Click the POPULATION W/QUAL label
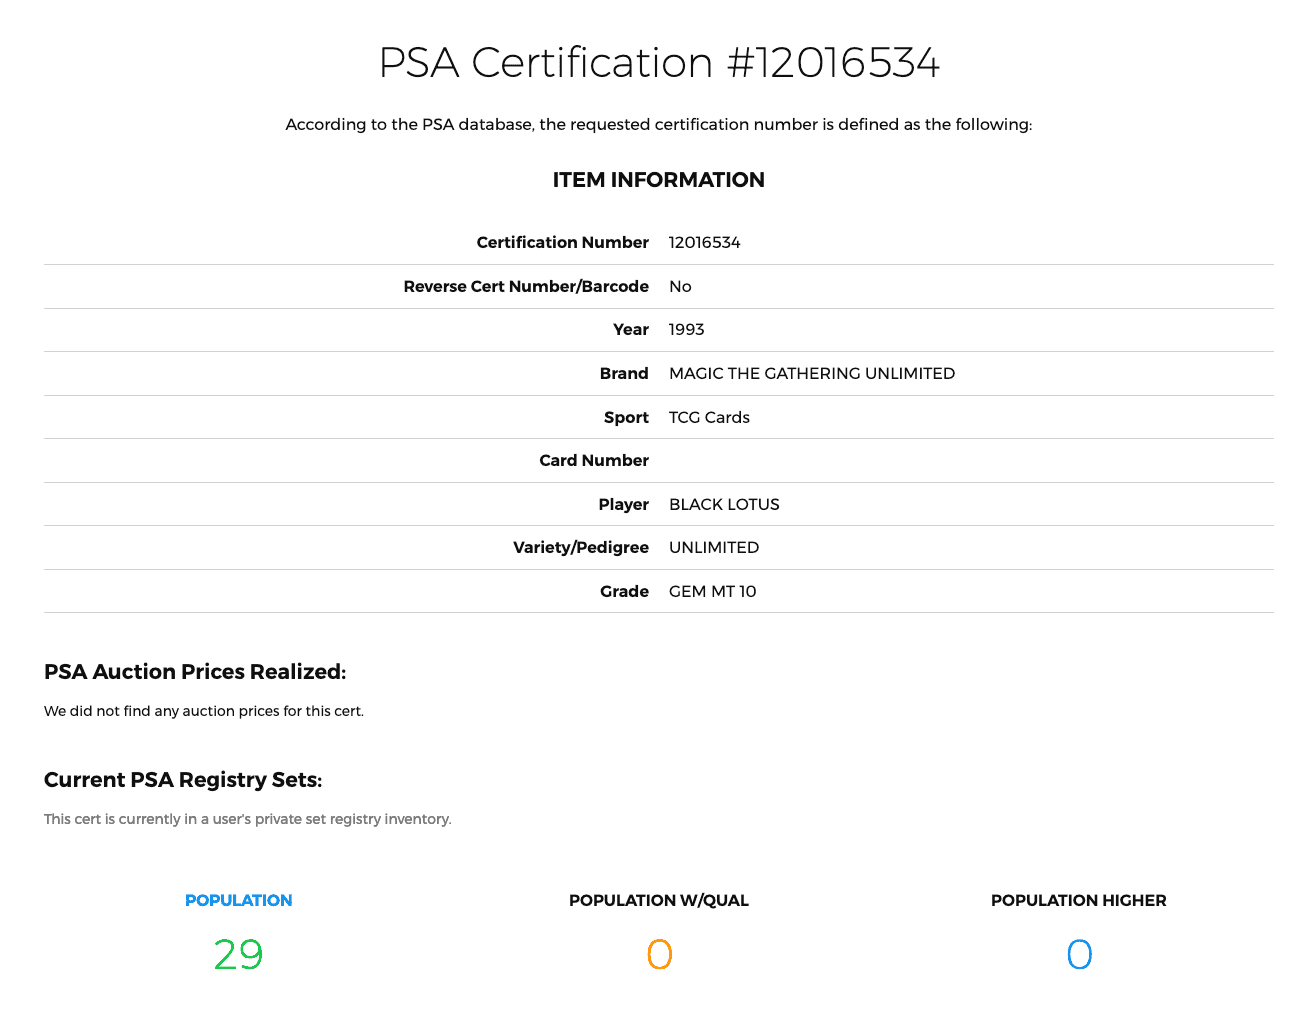The width and height of the screenshot is (1290, 1016). (659, 900)
